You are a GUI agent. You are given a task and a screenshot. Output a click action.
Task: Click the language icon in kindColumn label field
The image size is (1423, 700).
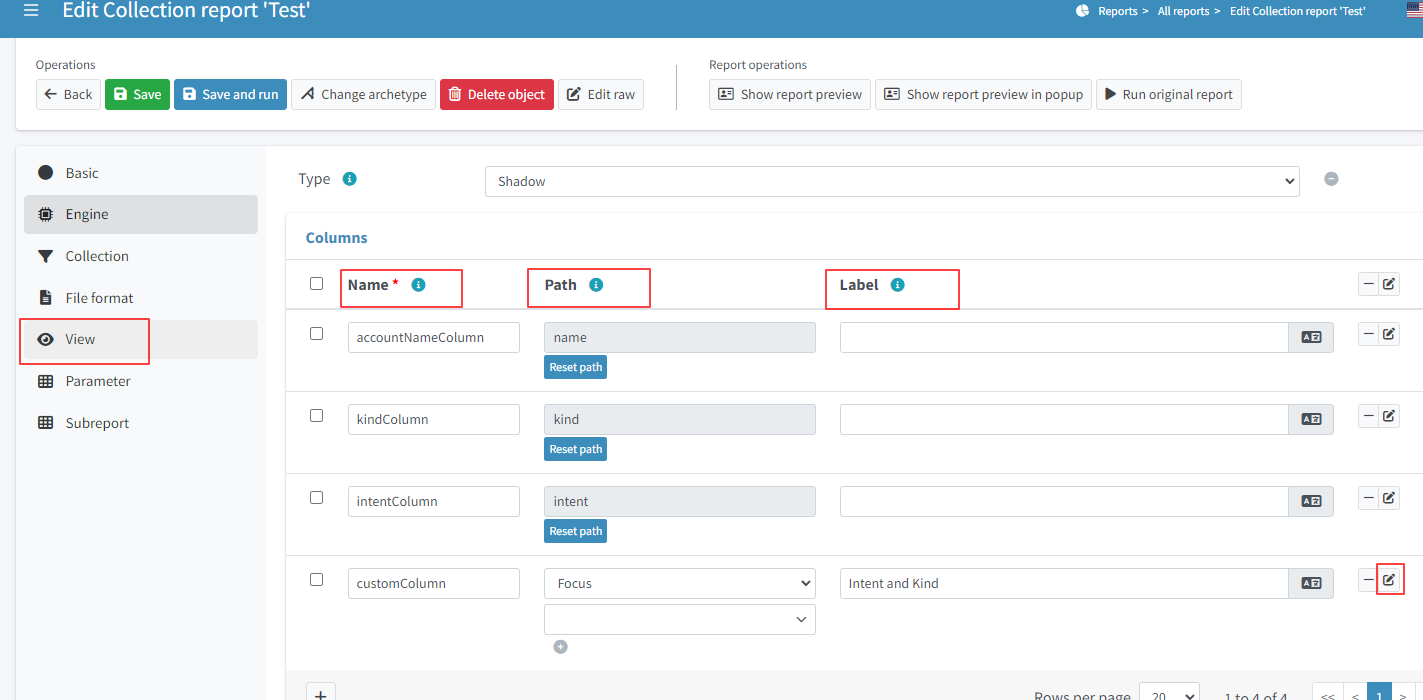pos(1311,419)
